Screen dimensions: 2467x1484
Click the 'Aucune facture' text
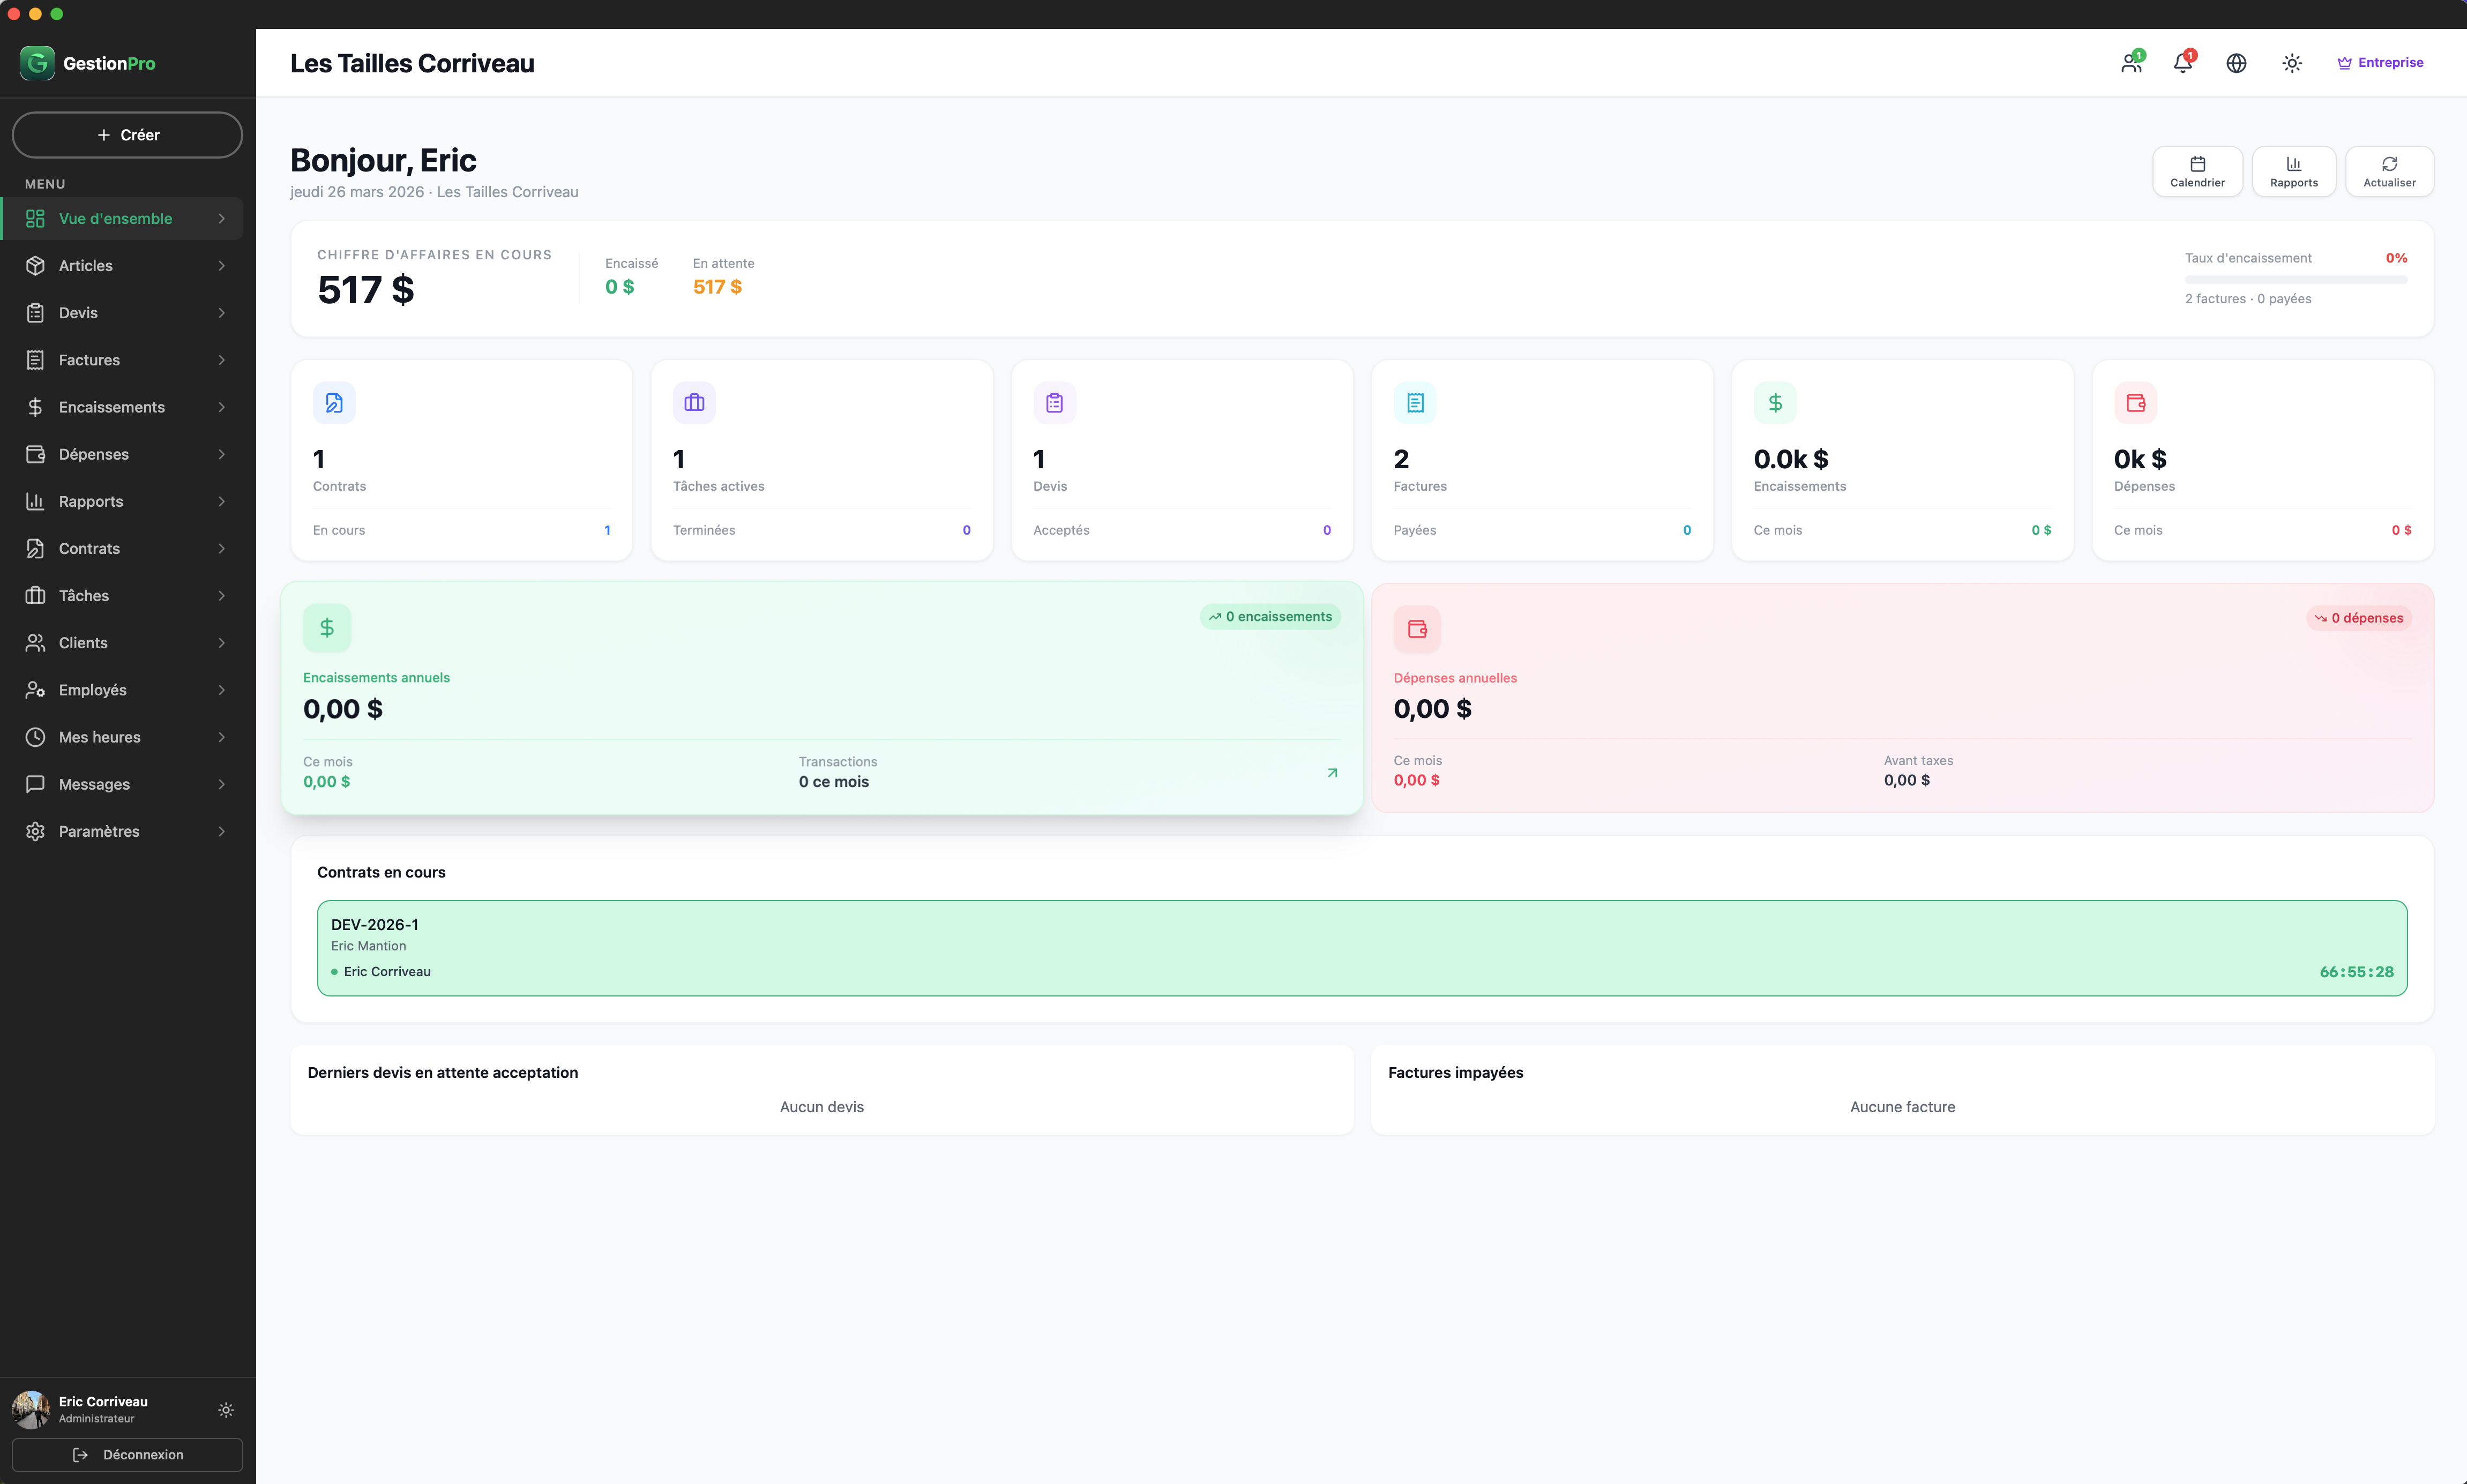tap(1902, 1107)
